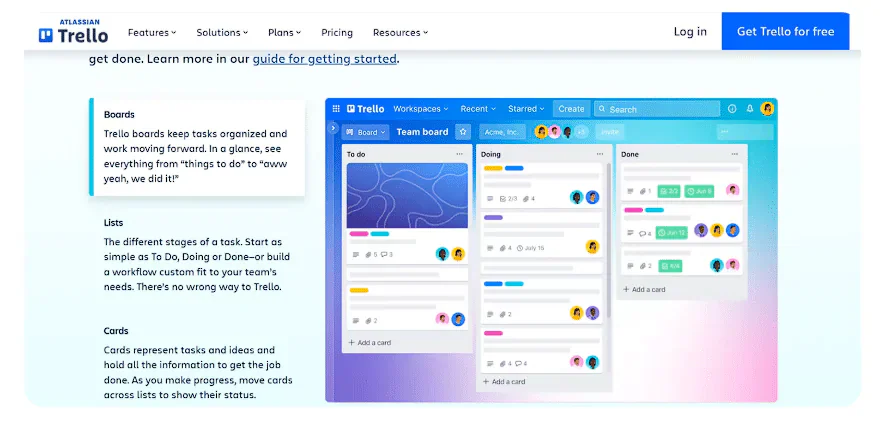
Task: Click the Trello logo inside the board header
Action: coord(365,109)
